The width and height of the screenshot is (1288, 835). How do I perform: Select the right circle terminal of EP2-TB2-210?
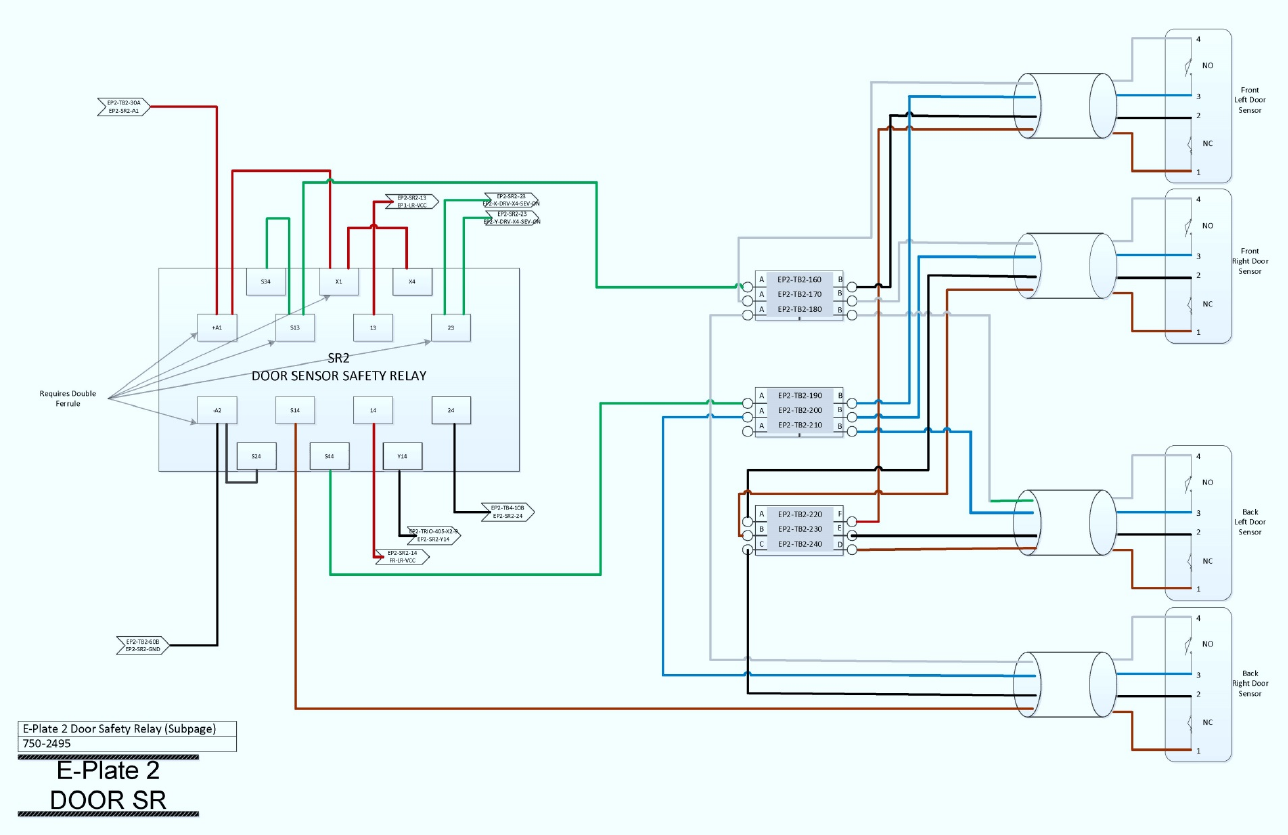click(x=852, y=432)
